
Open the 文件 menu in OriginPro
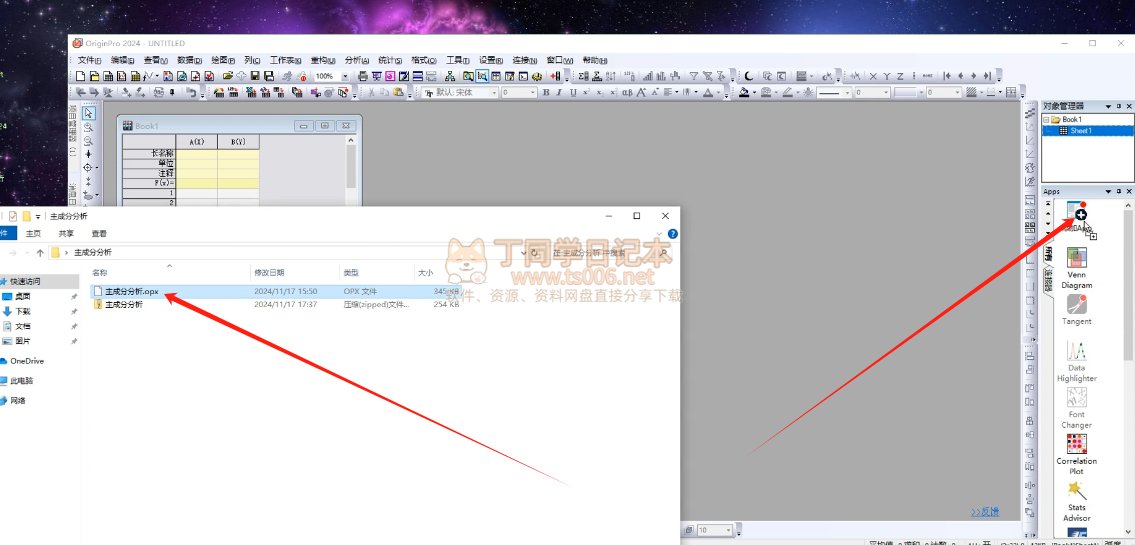[89, 60]
